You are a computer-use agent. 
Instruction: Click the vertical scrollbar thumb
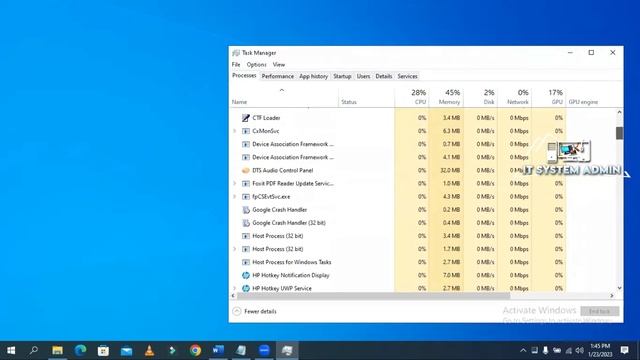pyautogui.click(x=619, y=133)
